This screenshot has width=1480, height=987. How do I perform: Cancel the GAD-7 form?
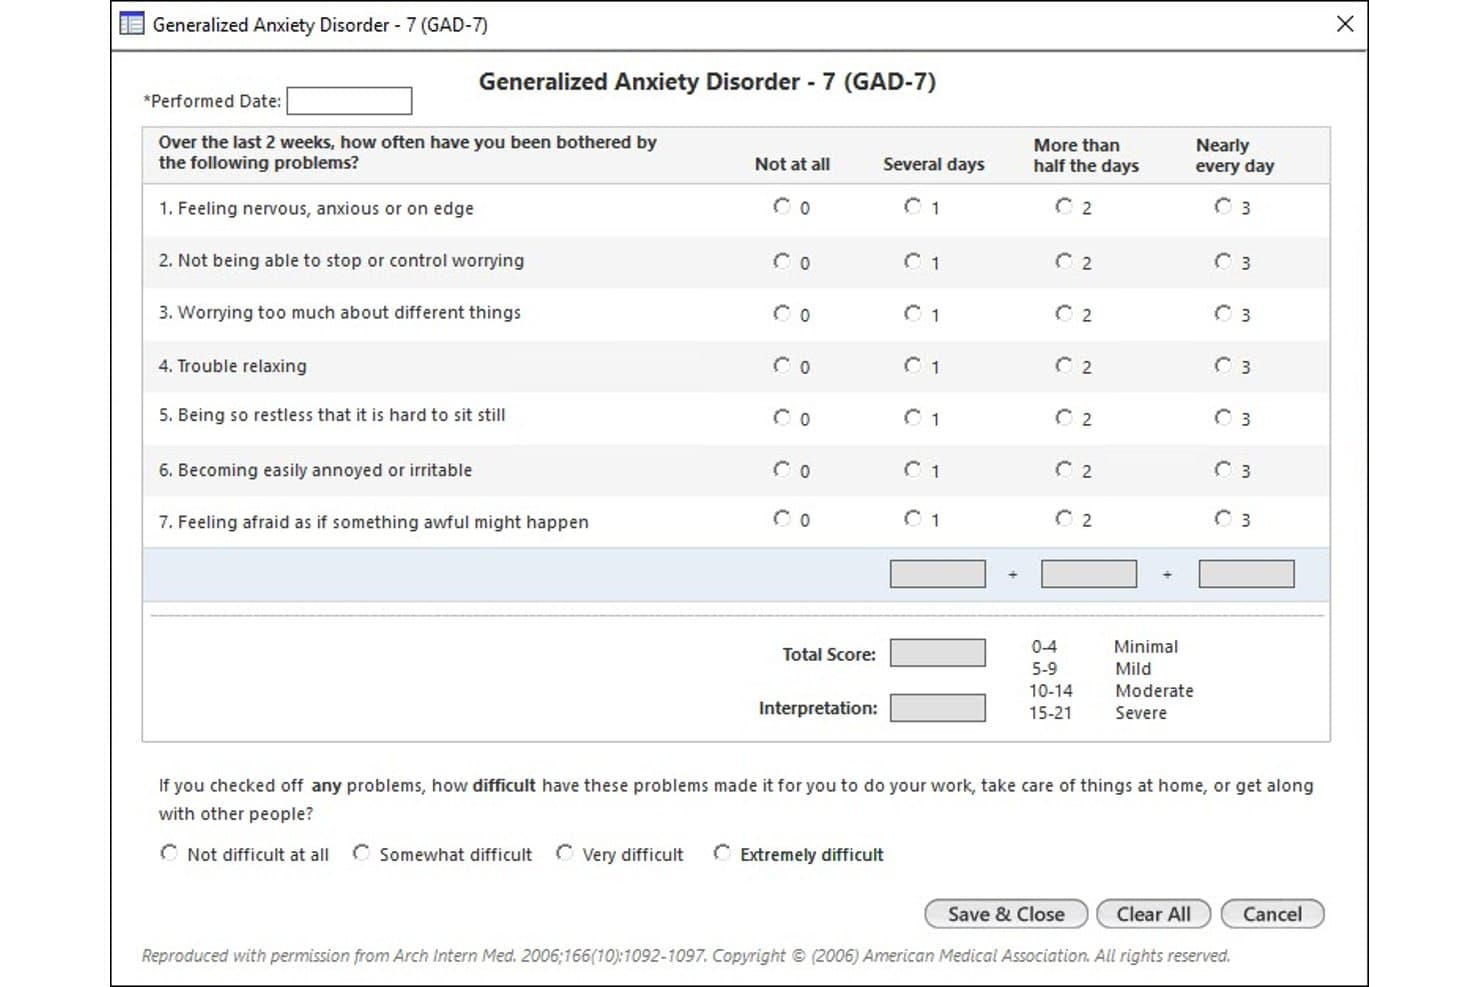(x=1273, y=914)
